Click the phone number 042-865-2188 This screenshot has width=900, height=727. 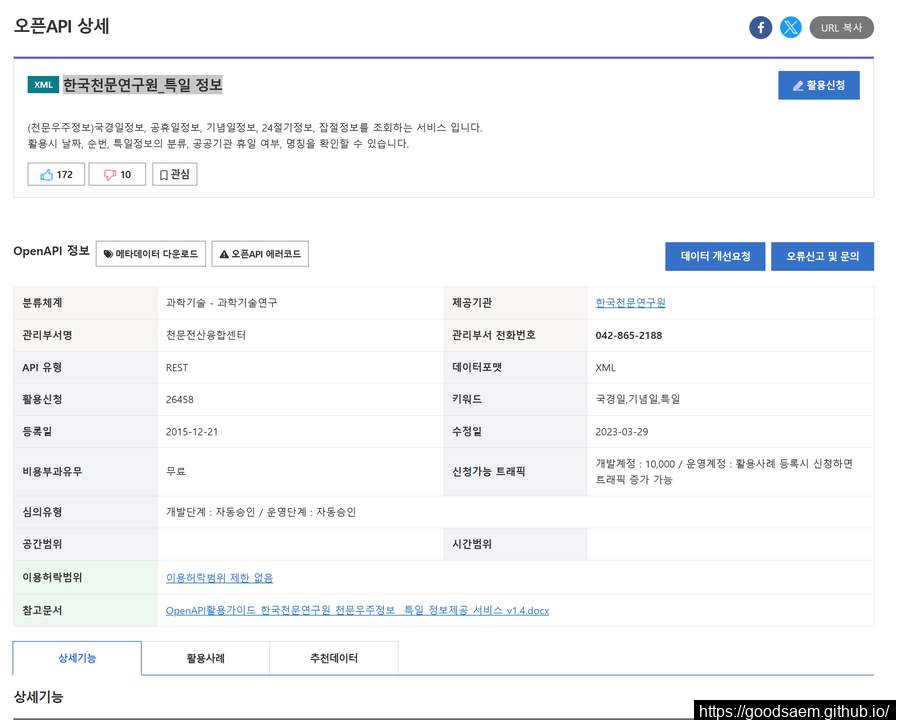point(629,335)
